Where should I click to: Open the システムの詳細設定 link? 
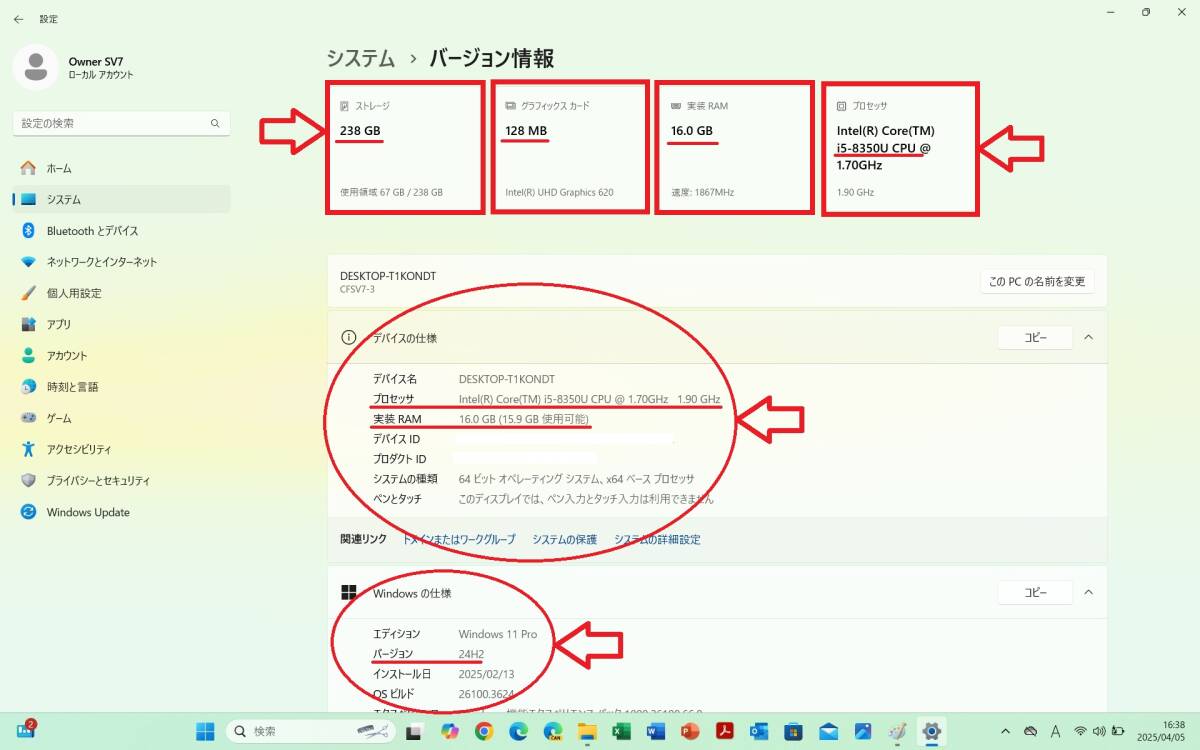pyautogui.click(x=657, y=539)
